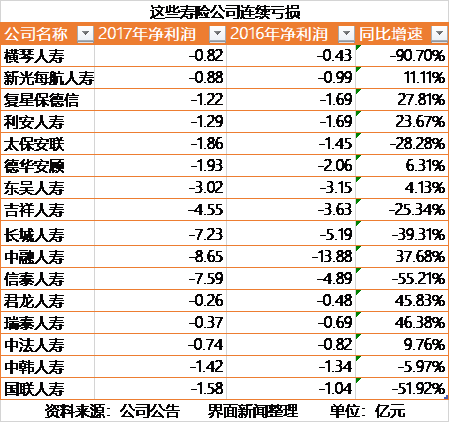
Task: Select the 2017 value -7.23
Action: pos(206,234)
